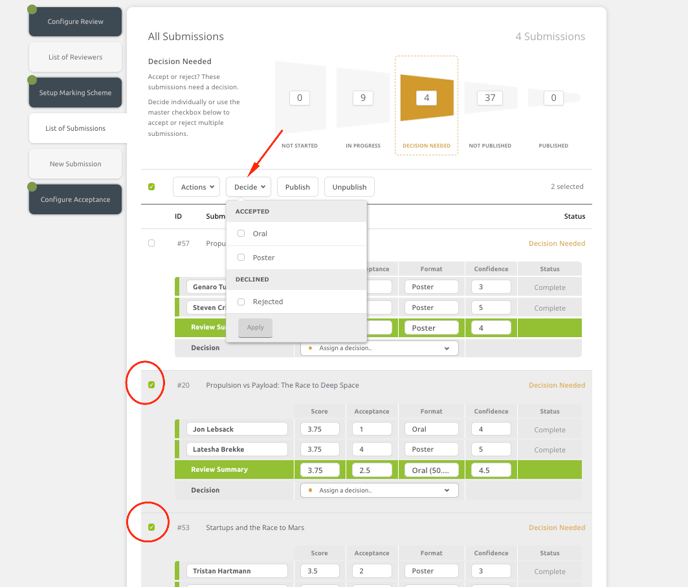Image resolution: width=688 pixels, height=587 pixels.
Task: Filter by In Progress stage showing 9
Action: tap(363, 98)
